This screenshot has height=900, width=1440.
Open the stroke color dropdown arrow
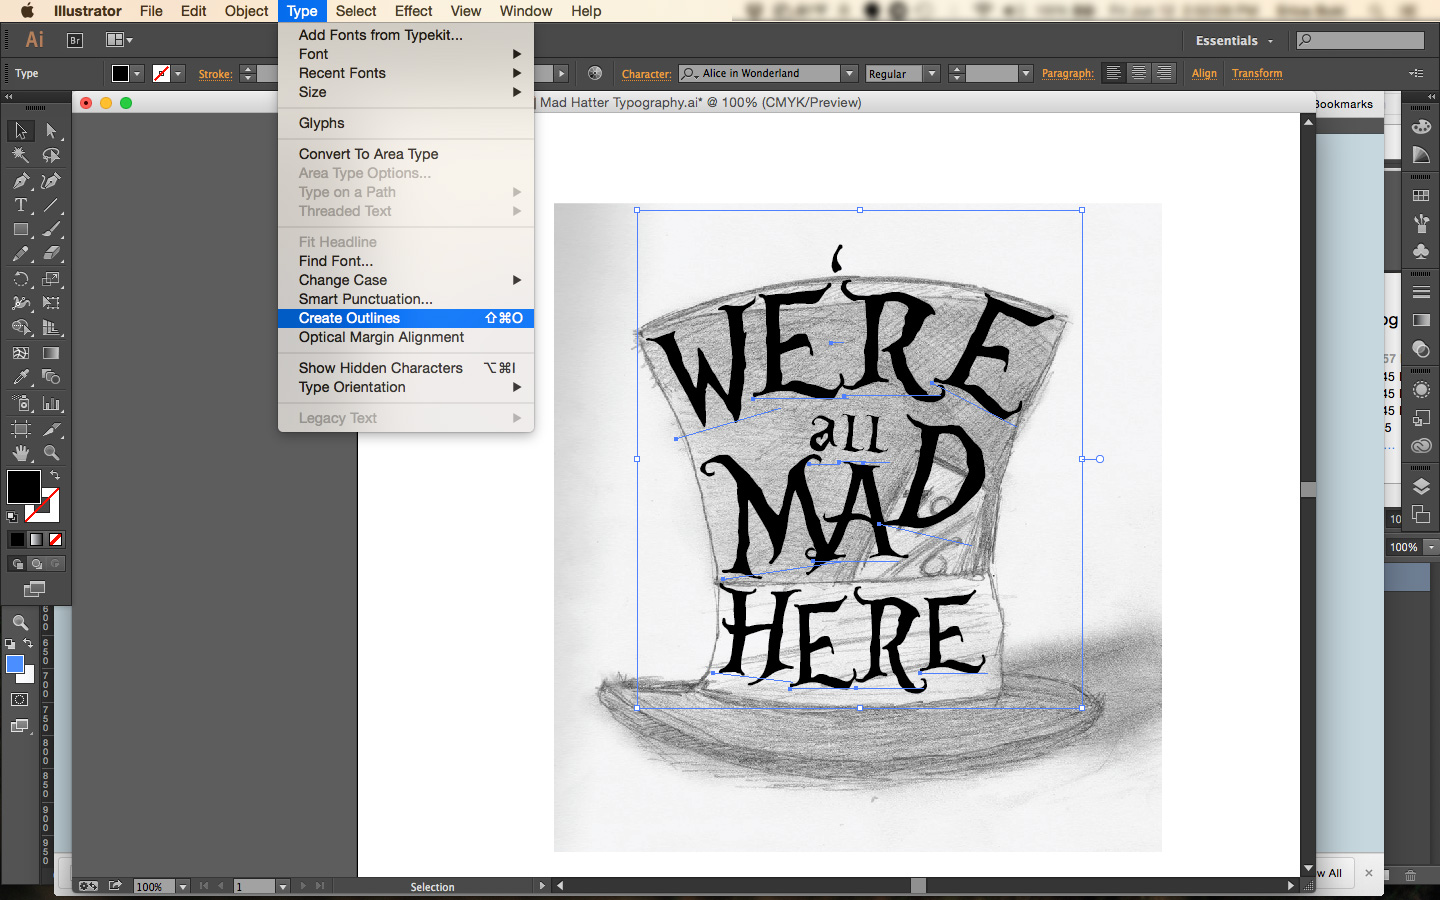[x=178, y=73]
